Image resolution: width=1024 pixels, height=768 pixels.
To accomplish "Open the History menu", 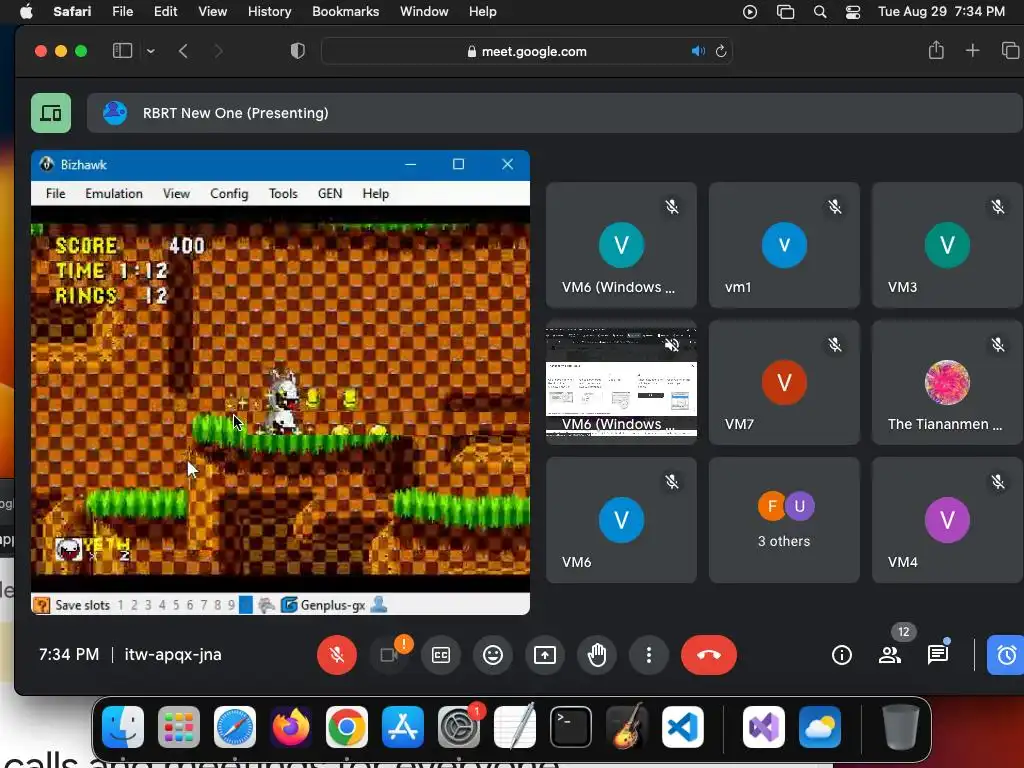I will coord(269,11).
